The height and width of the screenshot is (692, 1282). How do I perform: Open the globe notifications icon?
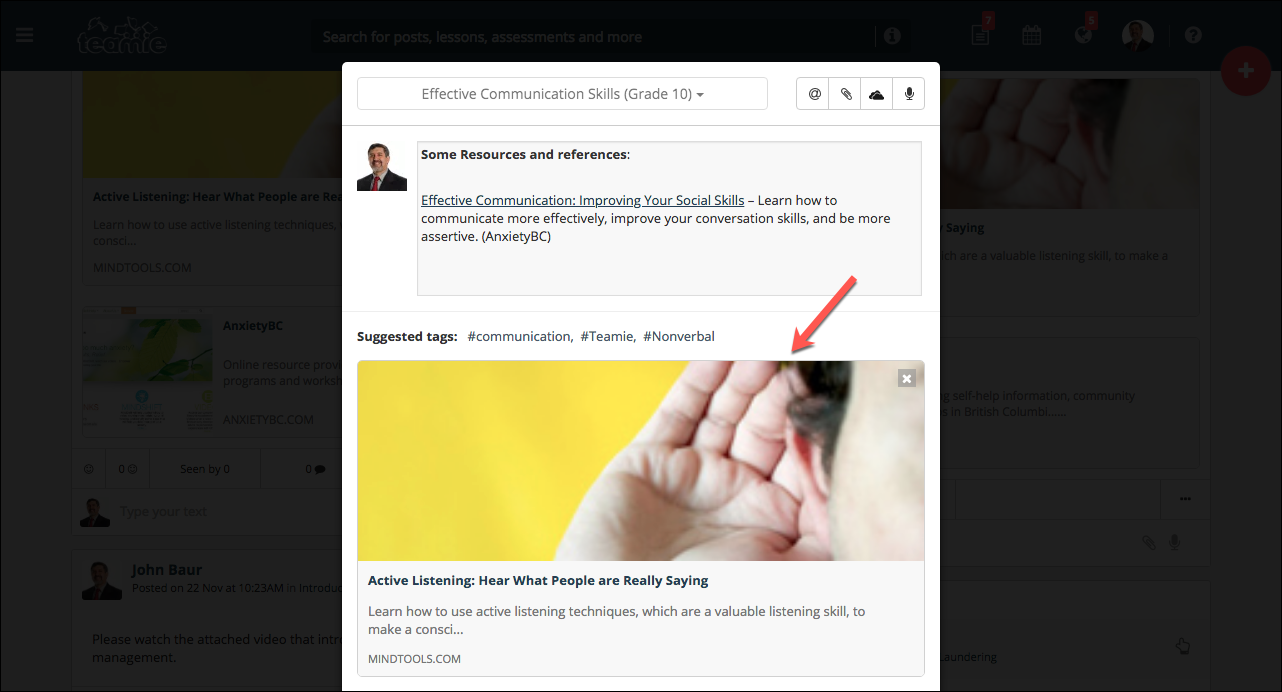[x=1084, y=34]
